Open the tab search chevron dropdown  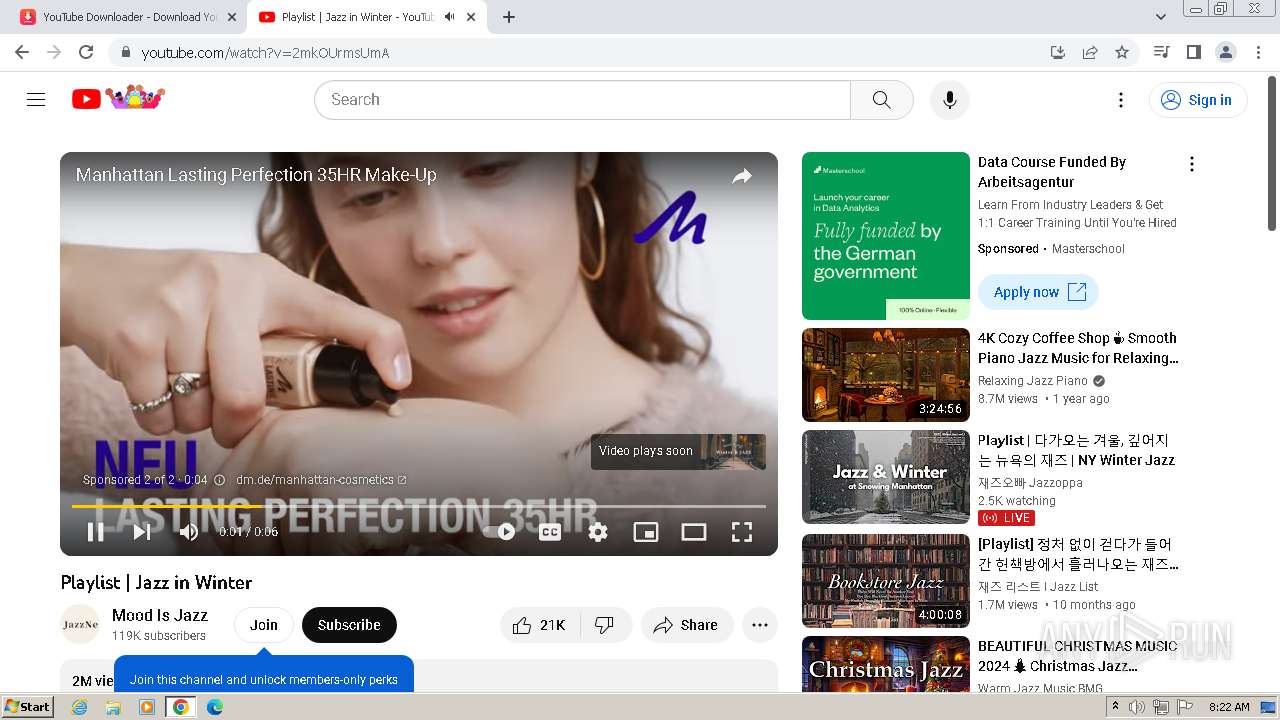click(1161, 17)
